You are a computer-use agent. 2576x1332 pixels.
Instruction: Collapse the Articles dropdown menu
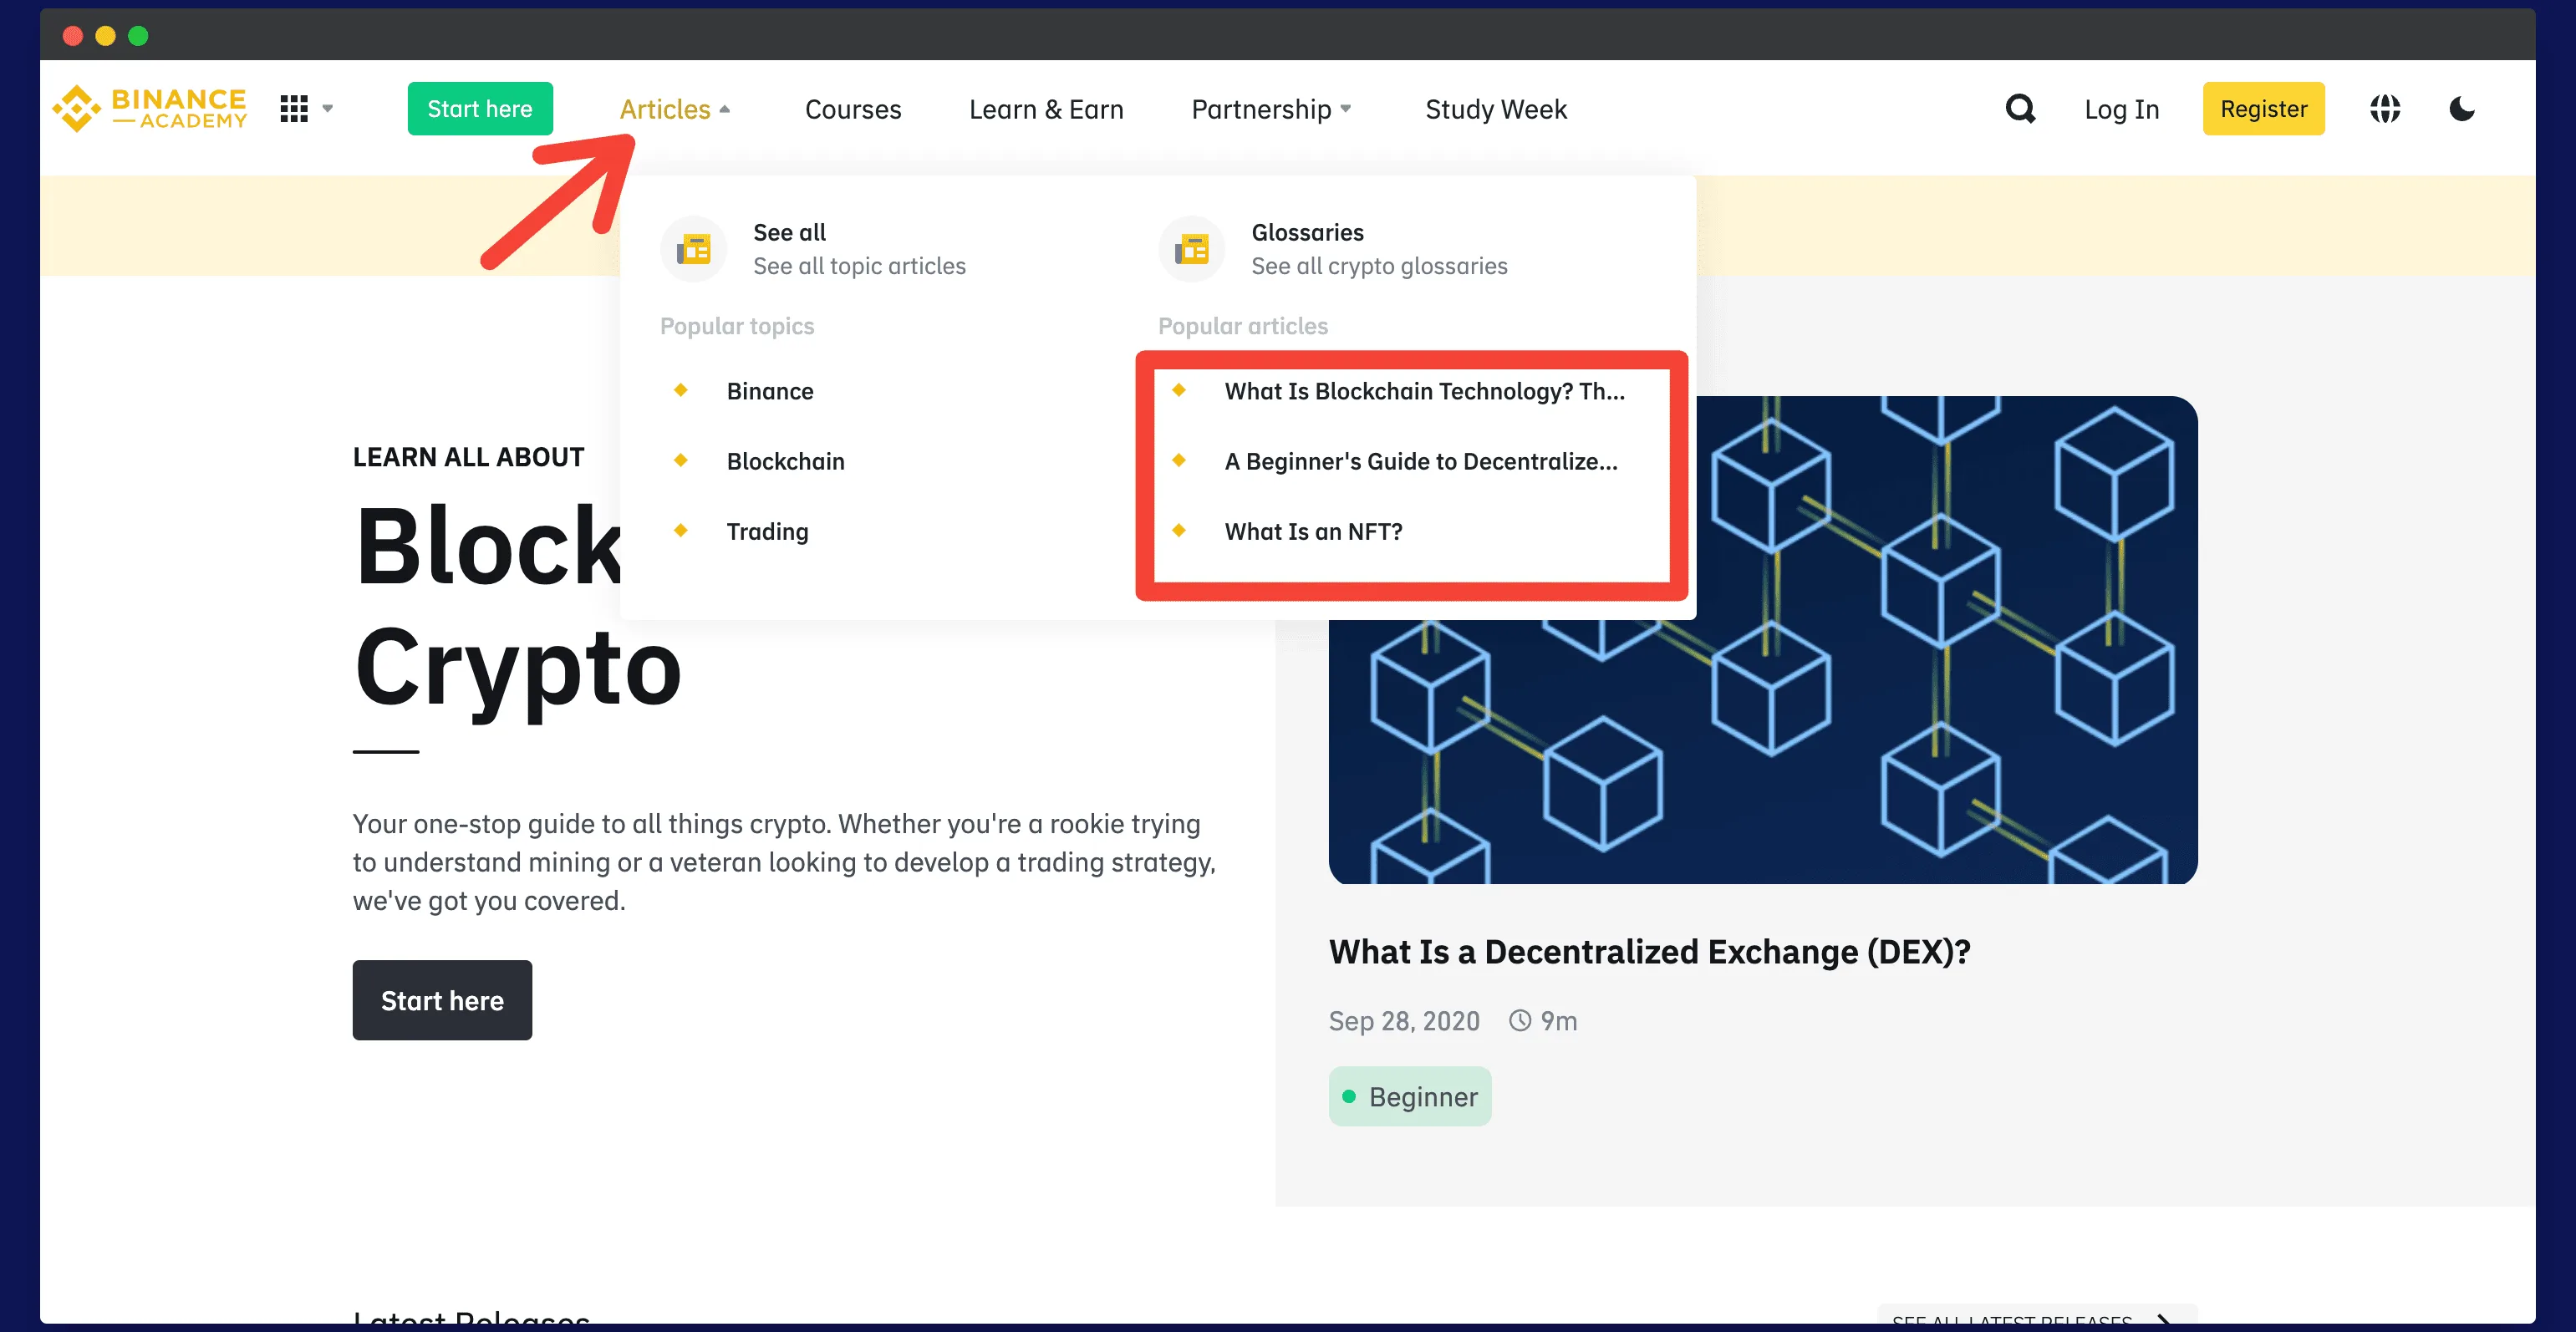[x=675, y=109]
